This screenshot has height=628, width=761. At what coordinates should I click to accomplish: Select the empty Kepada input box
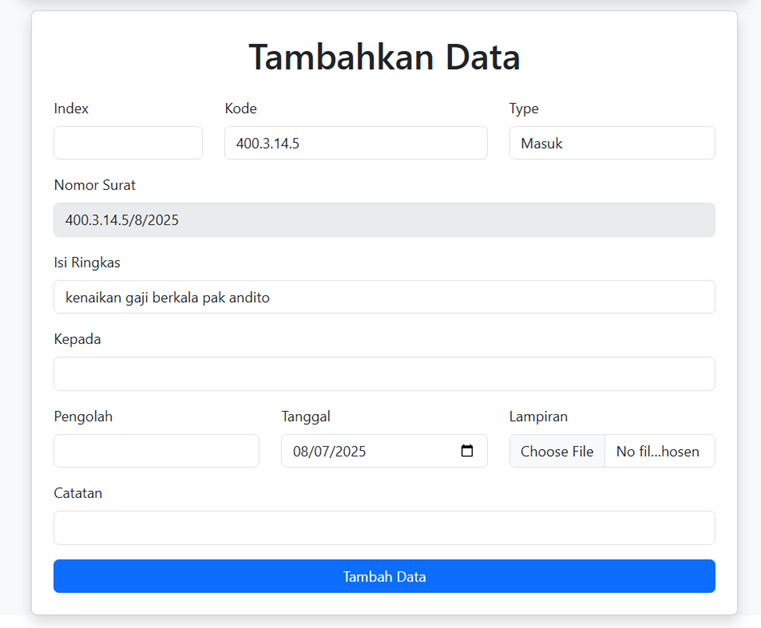point(384,374)
